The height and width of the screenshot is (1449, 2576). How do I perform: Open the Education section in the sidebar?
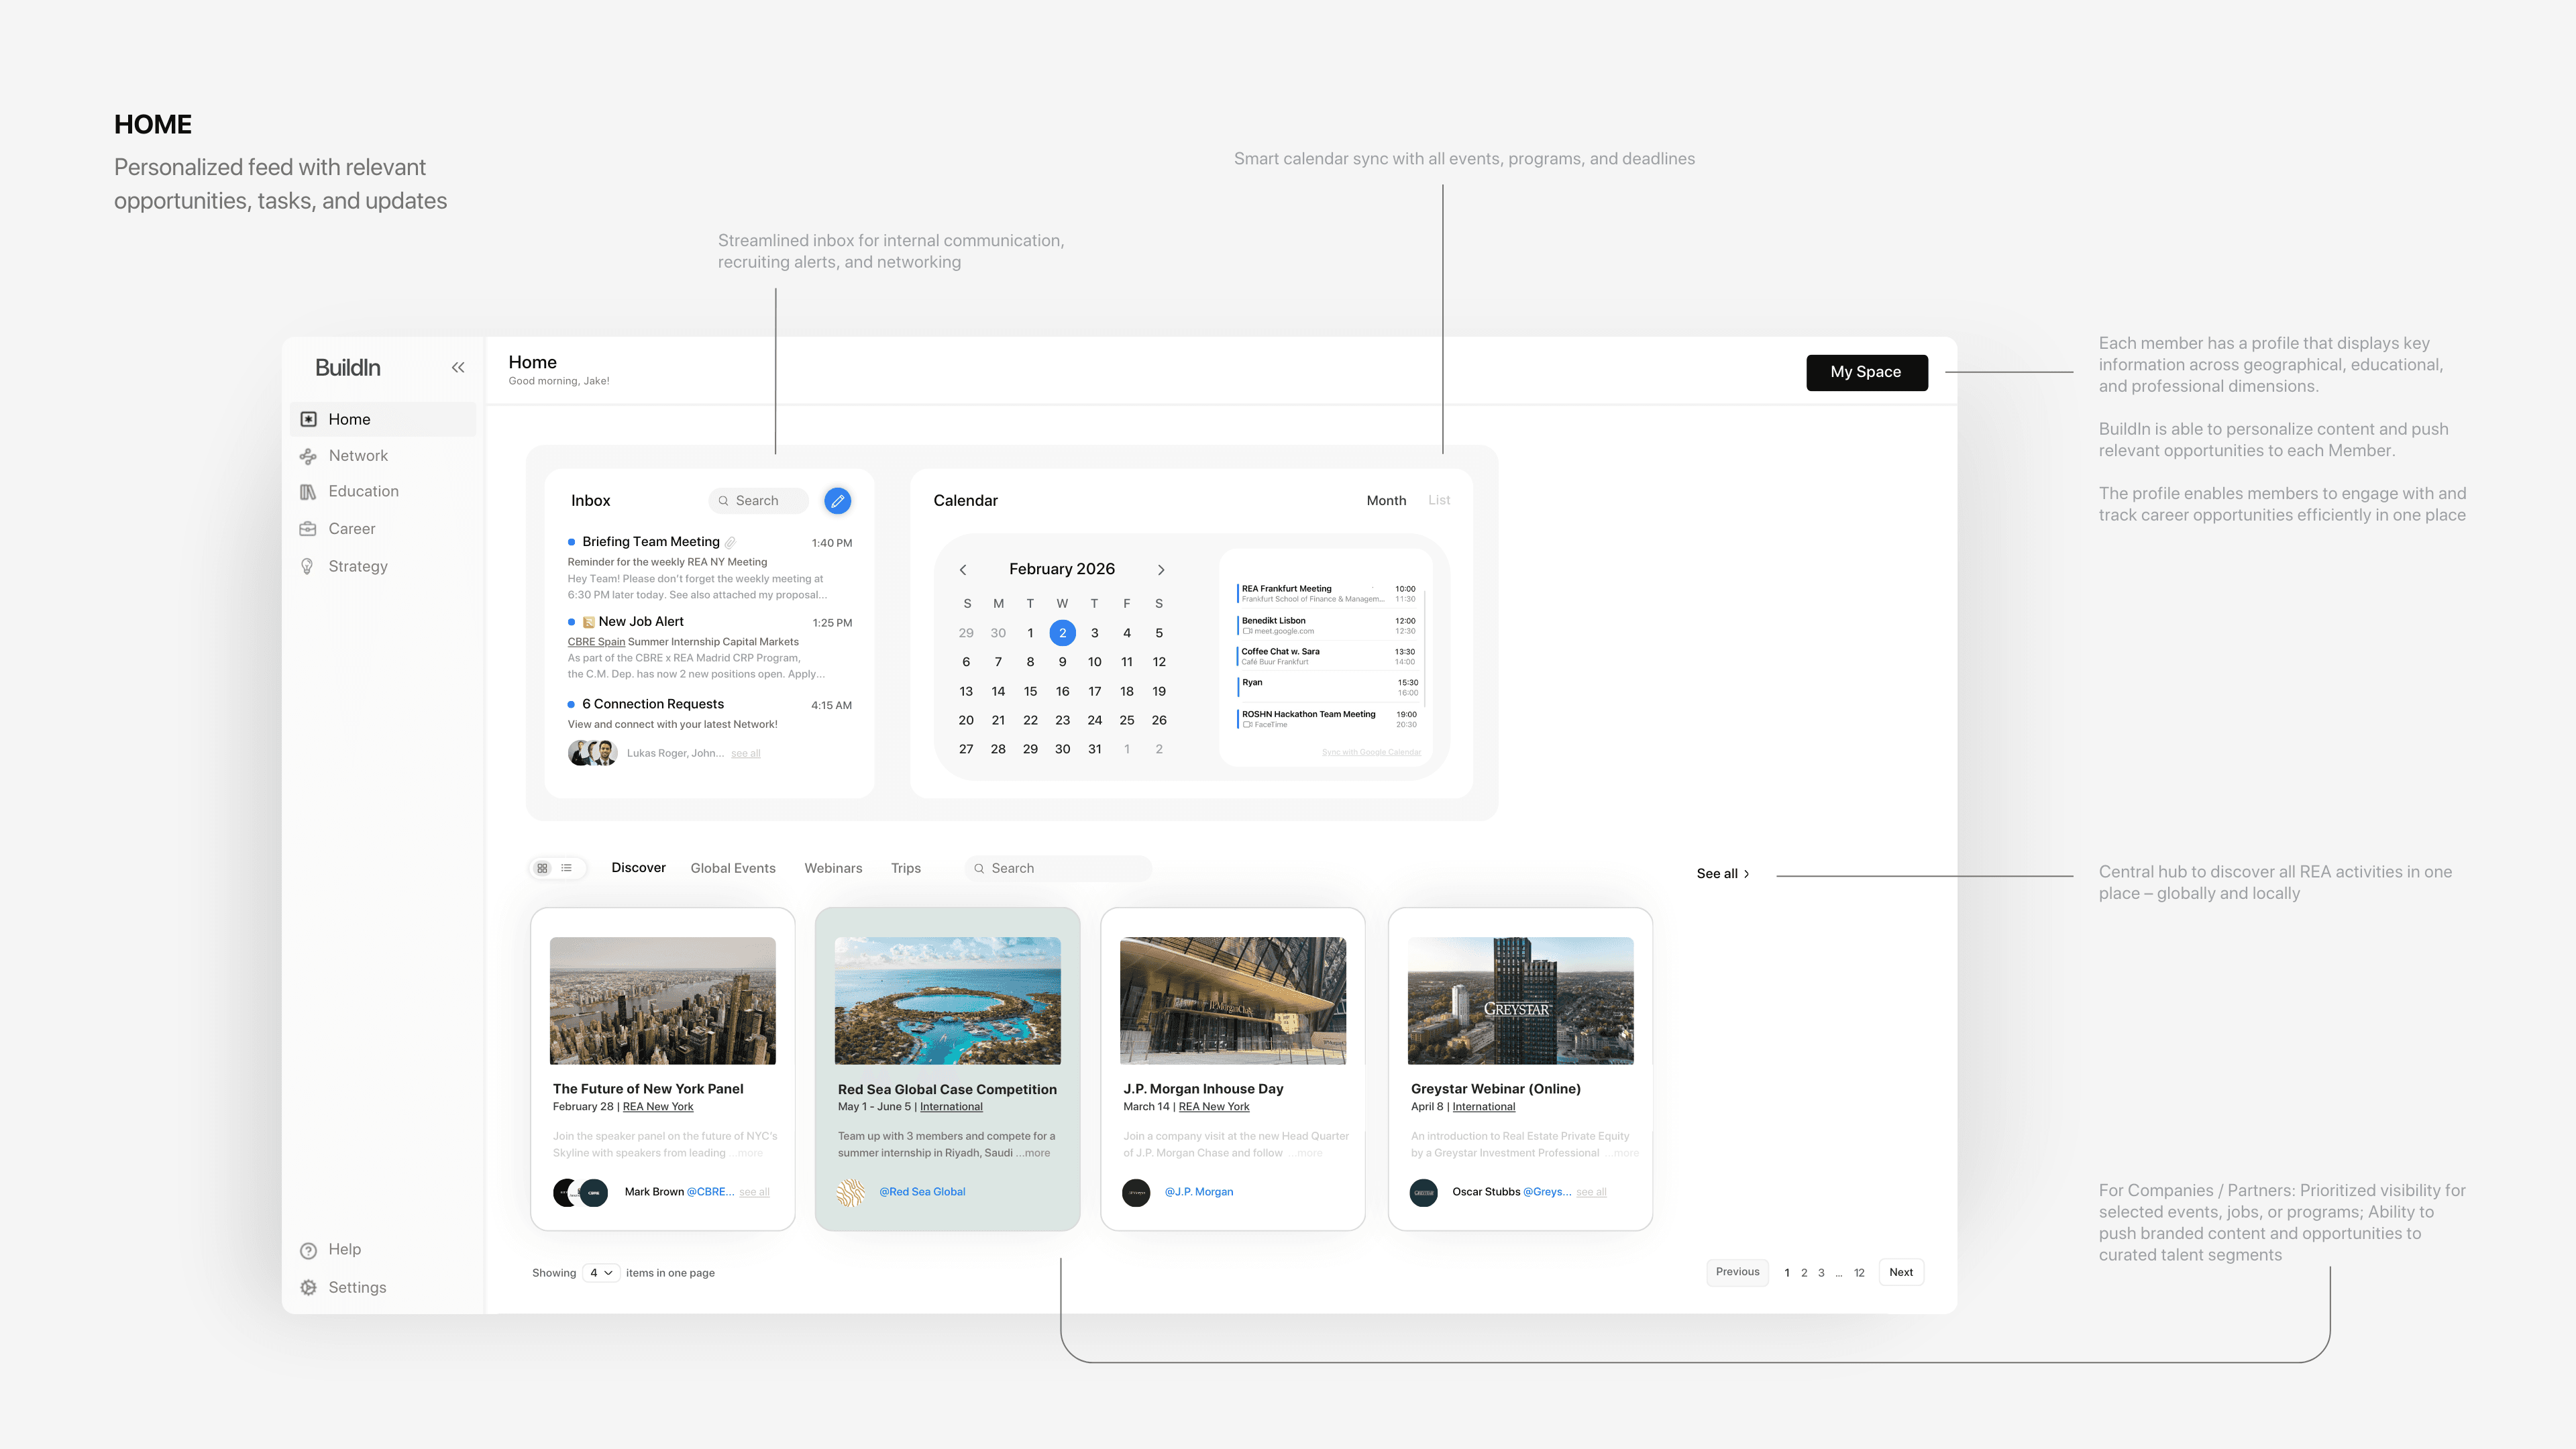click(362, 491)
